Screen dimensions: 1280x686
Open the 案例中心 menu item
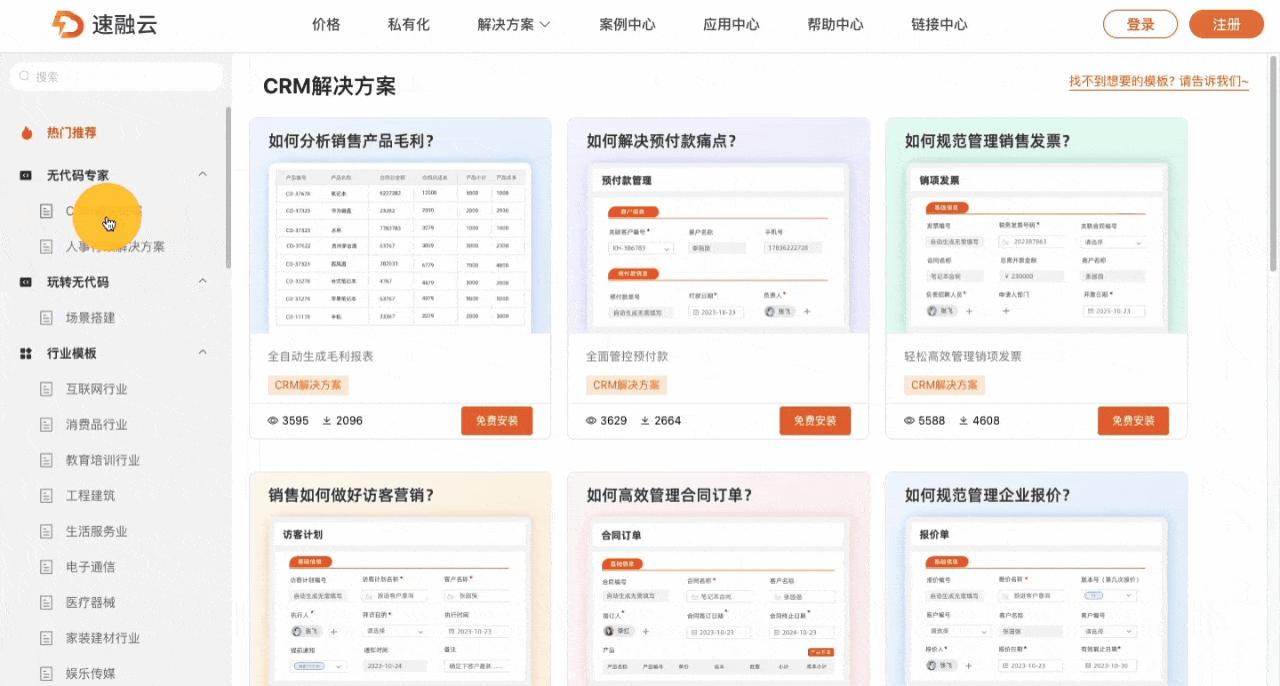pyautogui.click(x=627, y=25)
